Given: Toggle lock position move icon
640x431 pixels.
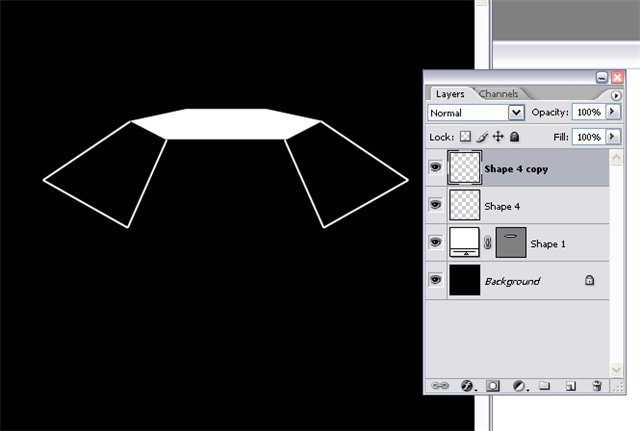Looking at the screenshot, I should click(498, 136).
